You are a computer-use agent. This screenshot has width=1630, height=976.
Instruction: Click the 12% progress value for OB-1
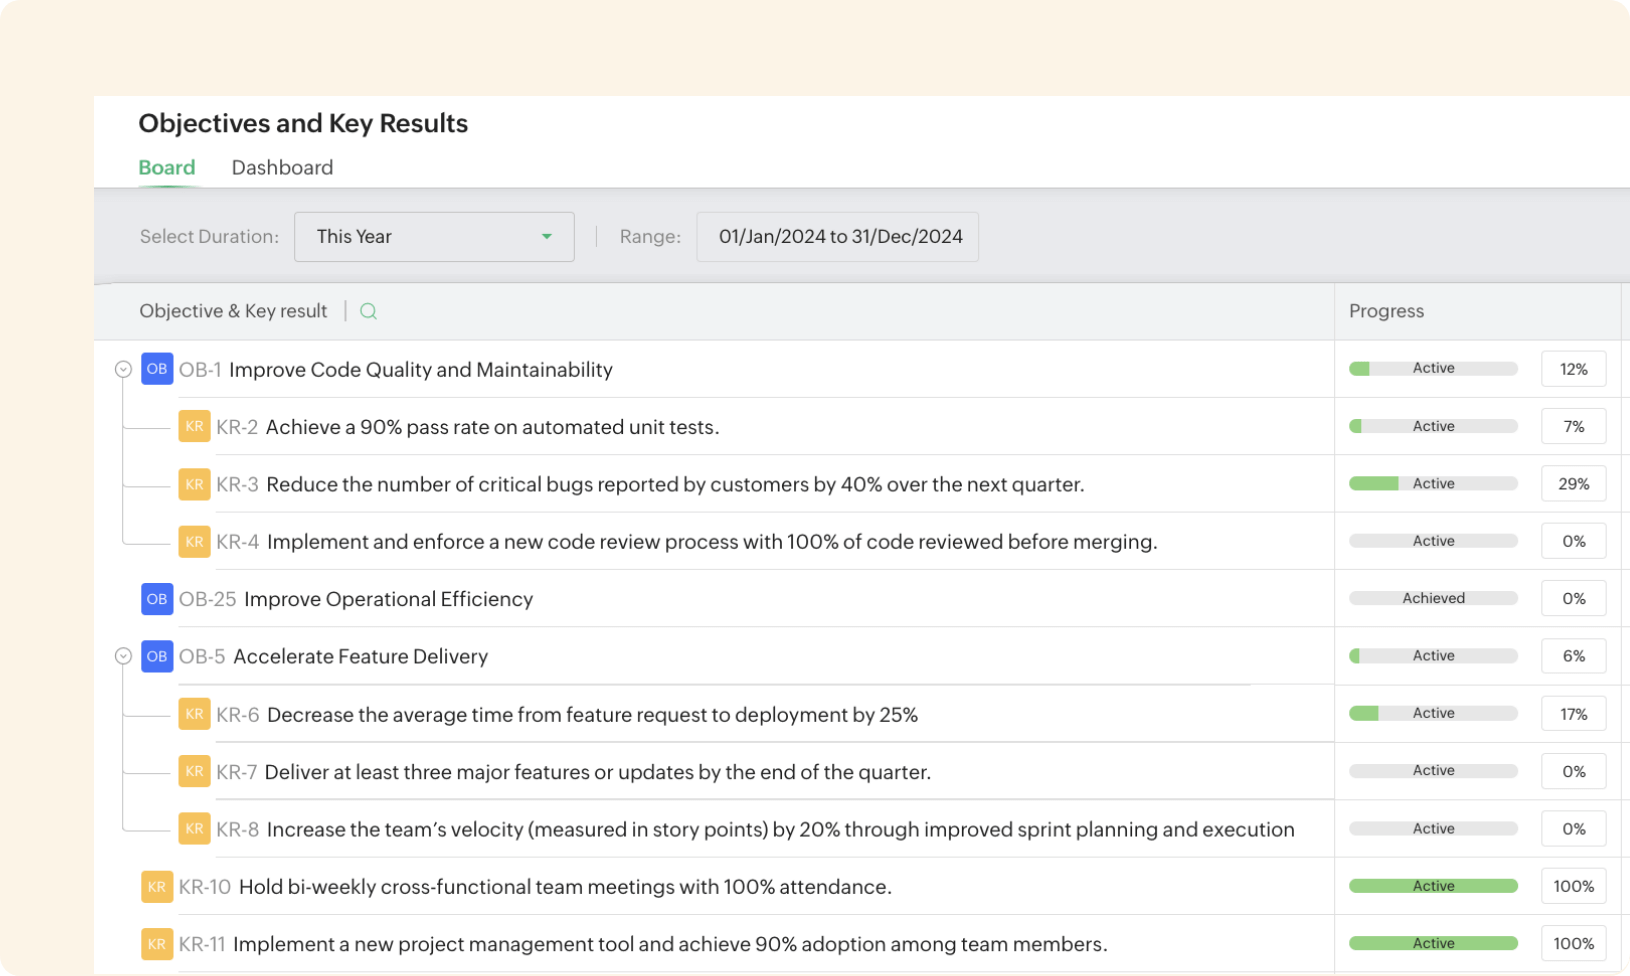click(1573, 369)
